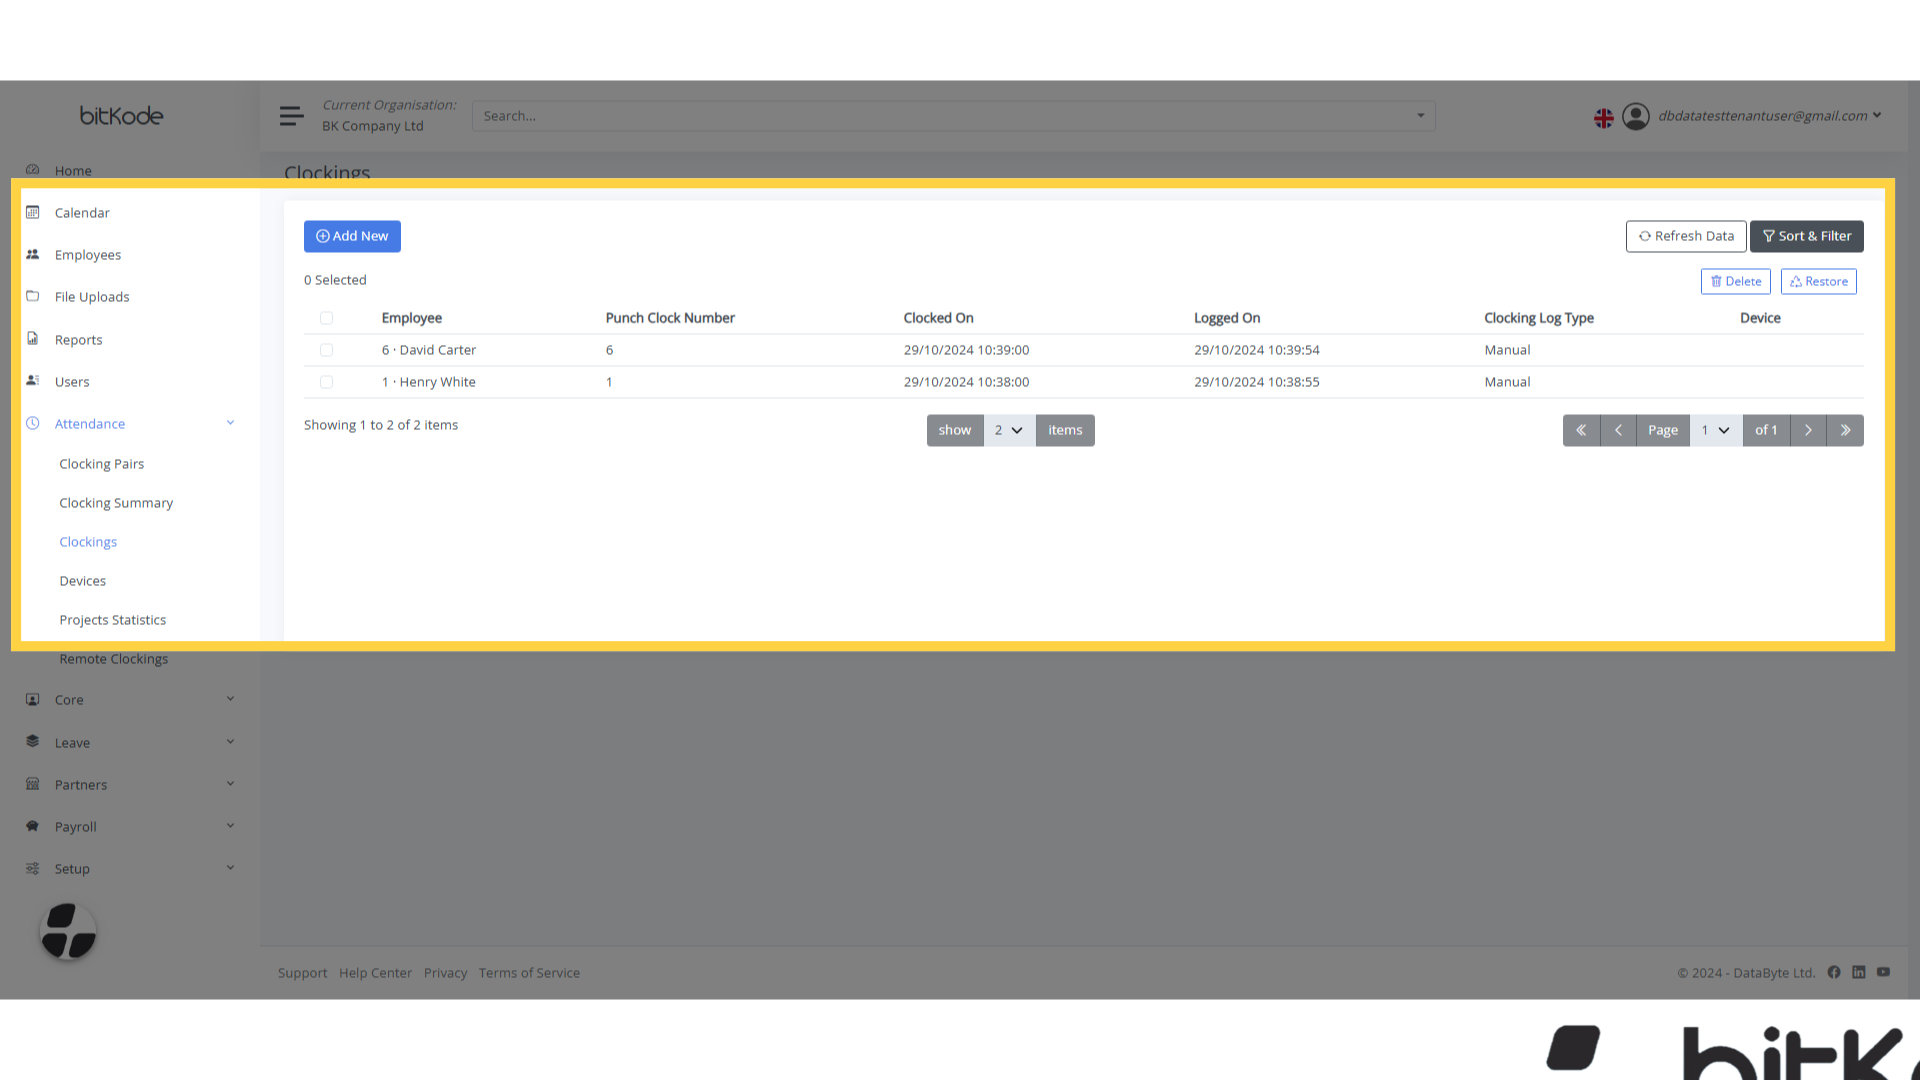Click the hamburger menu icon near Current Organisation
The width and height of the screenshot is (1920, 1080).
[x=291, y=115]
